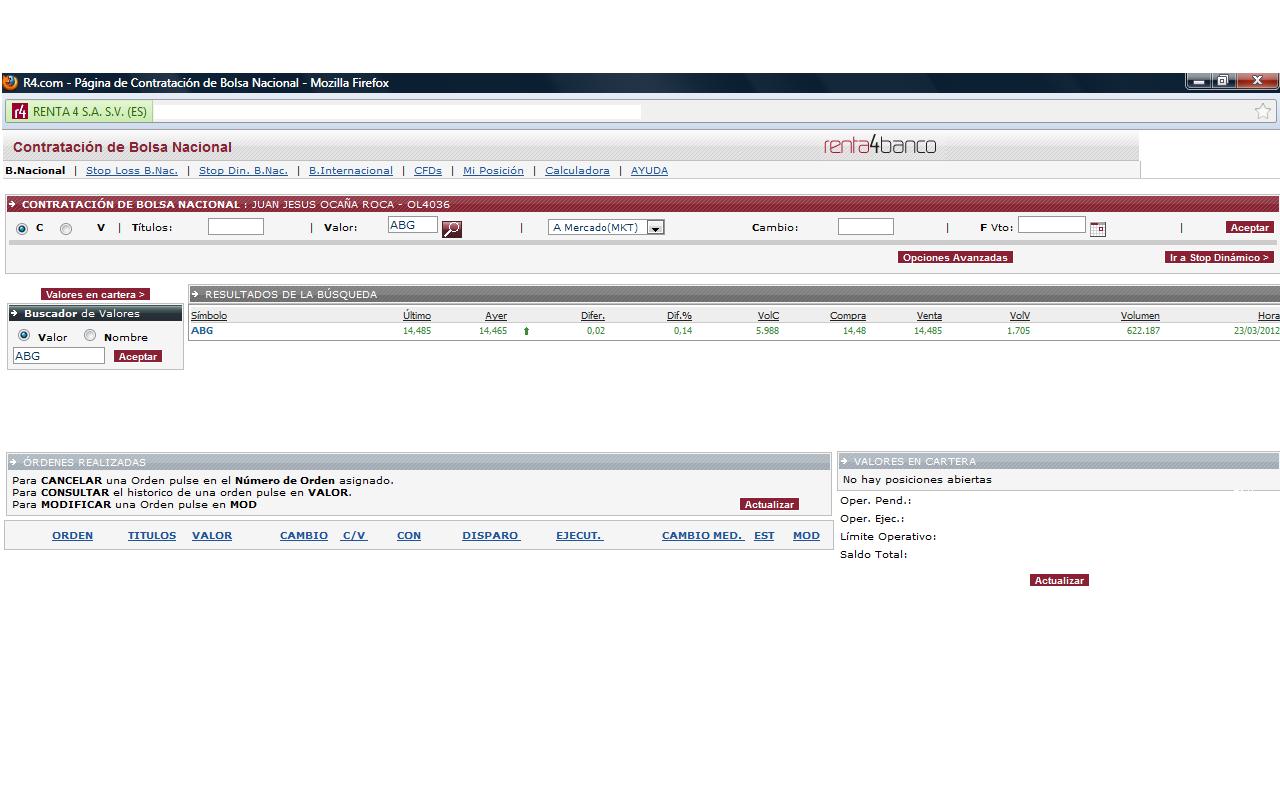This screenshot has height=800, width=1280.
Task: Click the EST column header link
Action: point(764,536)
